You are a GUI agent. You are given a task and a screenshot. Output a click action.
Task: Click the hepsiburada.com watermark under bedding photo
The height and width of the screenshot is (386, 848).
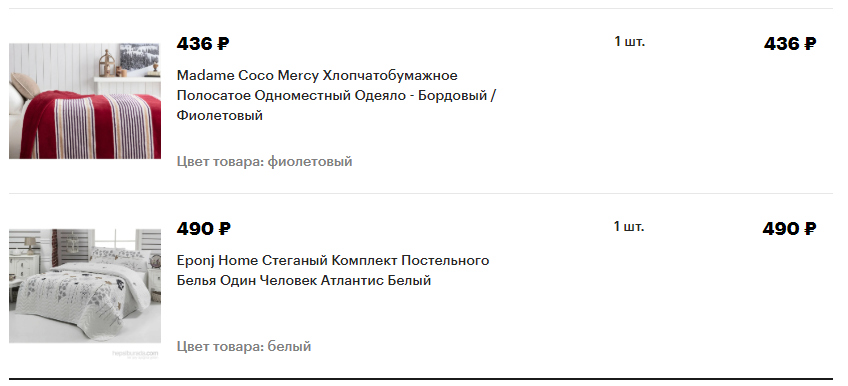pos(135,354)
